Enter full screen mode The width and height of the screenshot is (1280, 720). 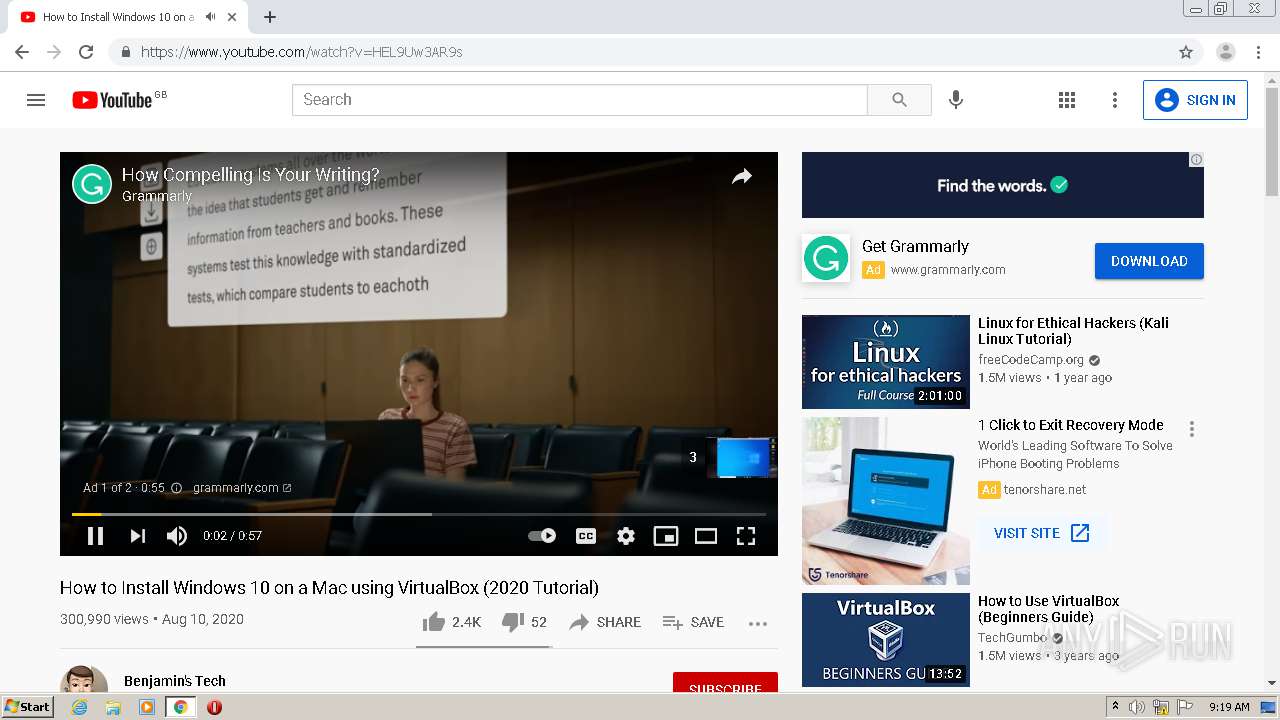[746, 536]
